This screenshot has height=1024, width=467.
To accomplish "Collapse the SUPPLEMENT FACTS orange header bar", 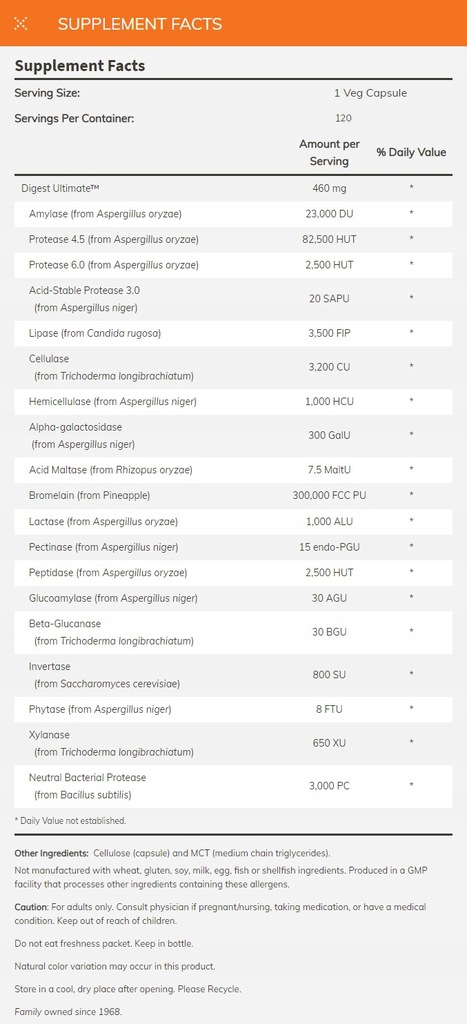I will tap(233, 24).
